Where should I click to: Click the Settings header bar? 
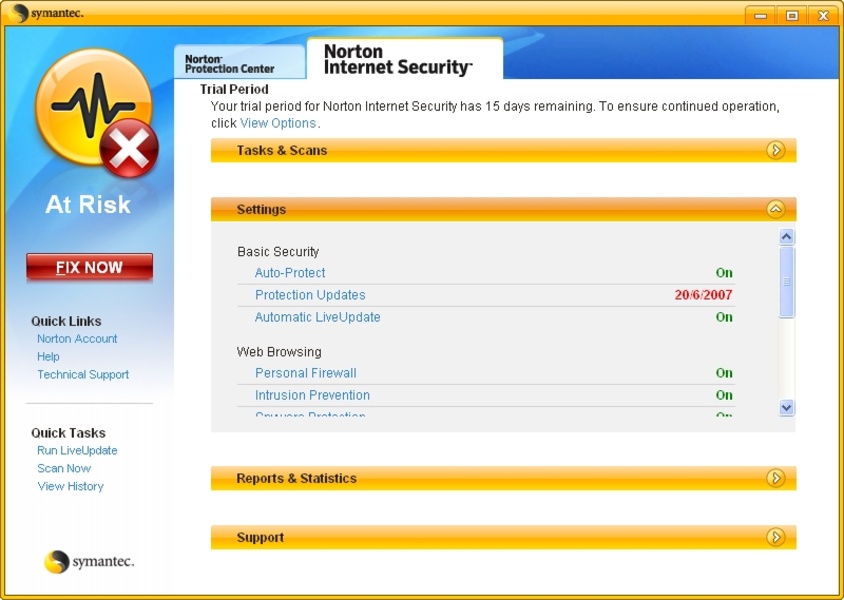pyautogui.click(x=503, y=209)
